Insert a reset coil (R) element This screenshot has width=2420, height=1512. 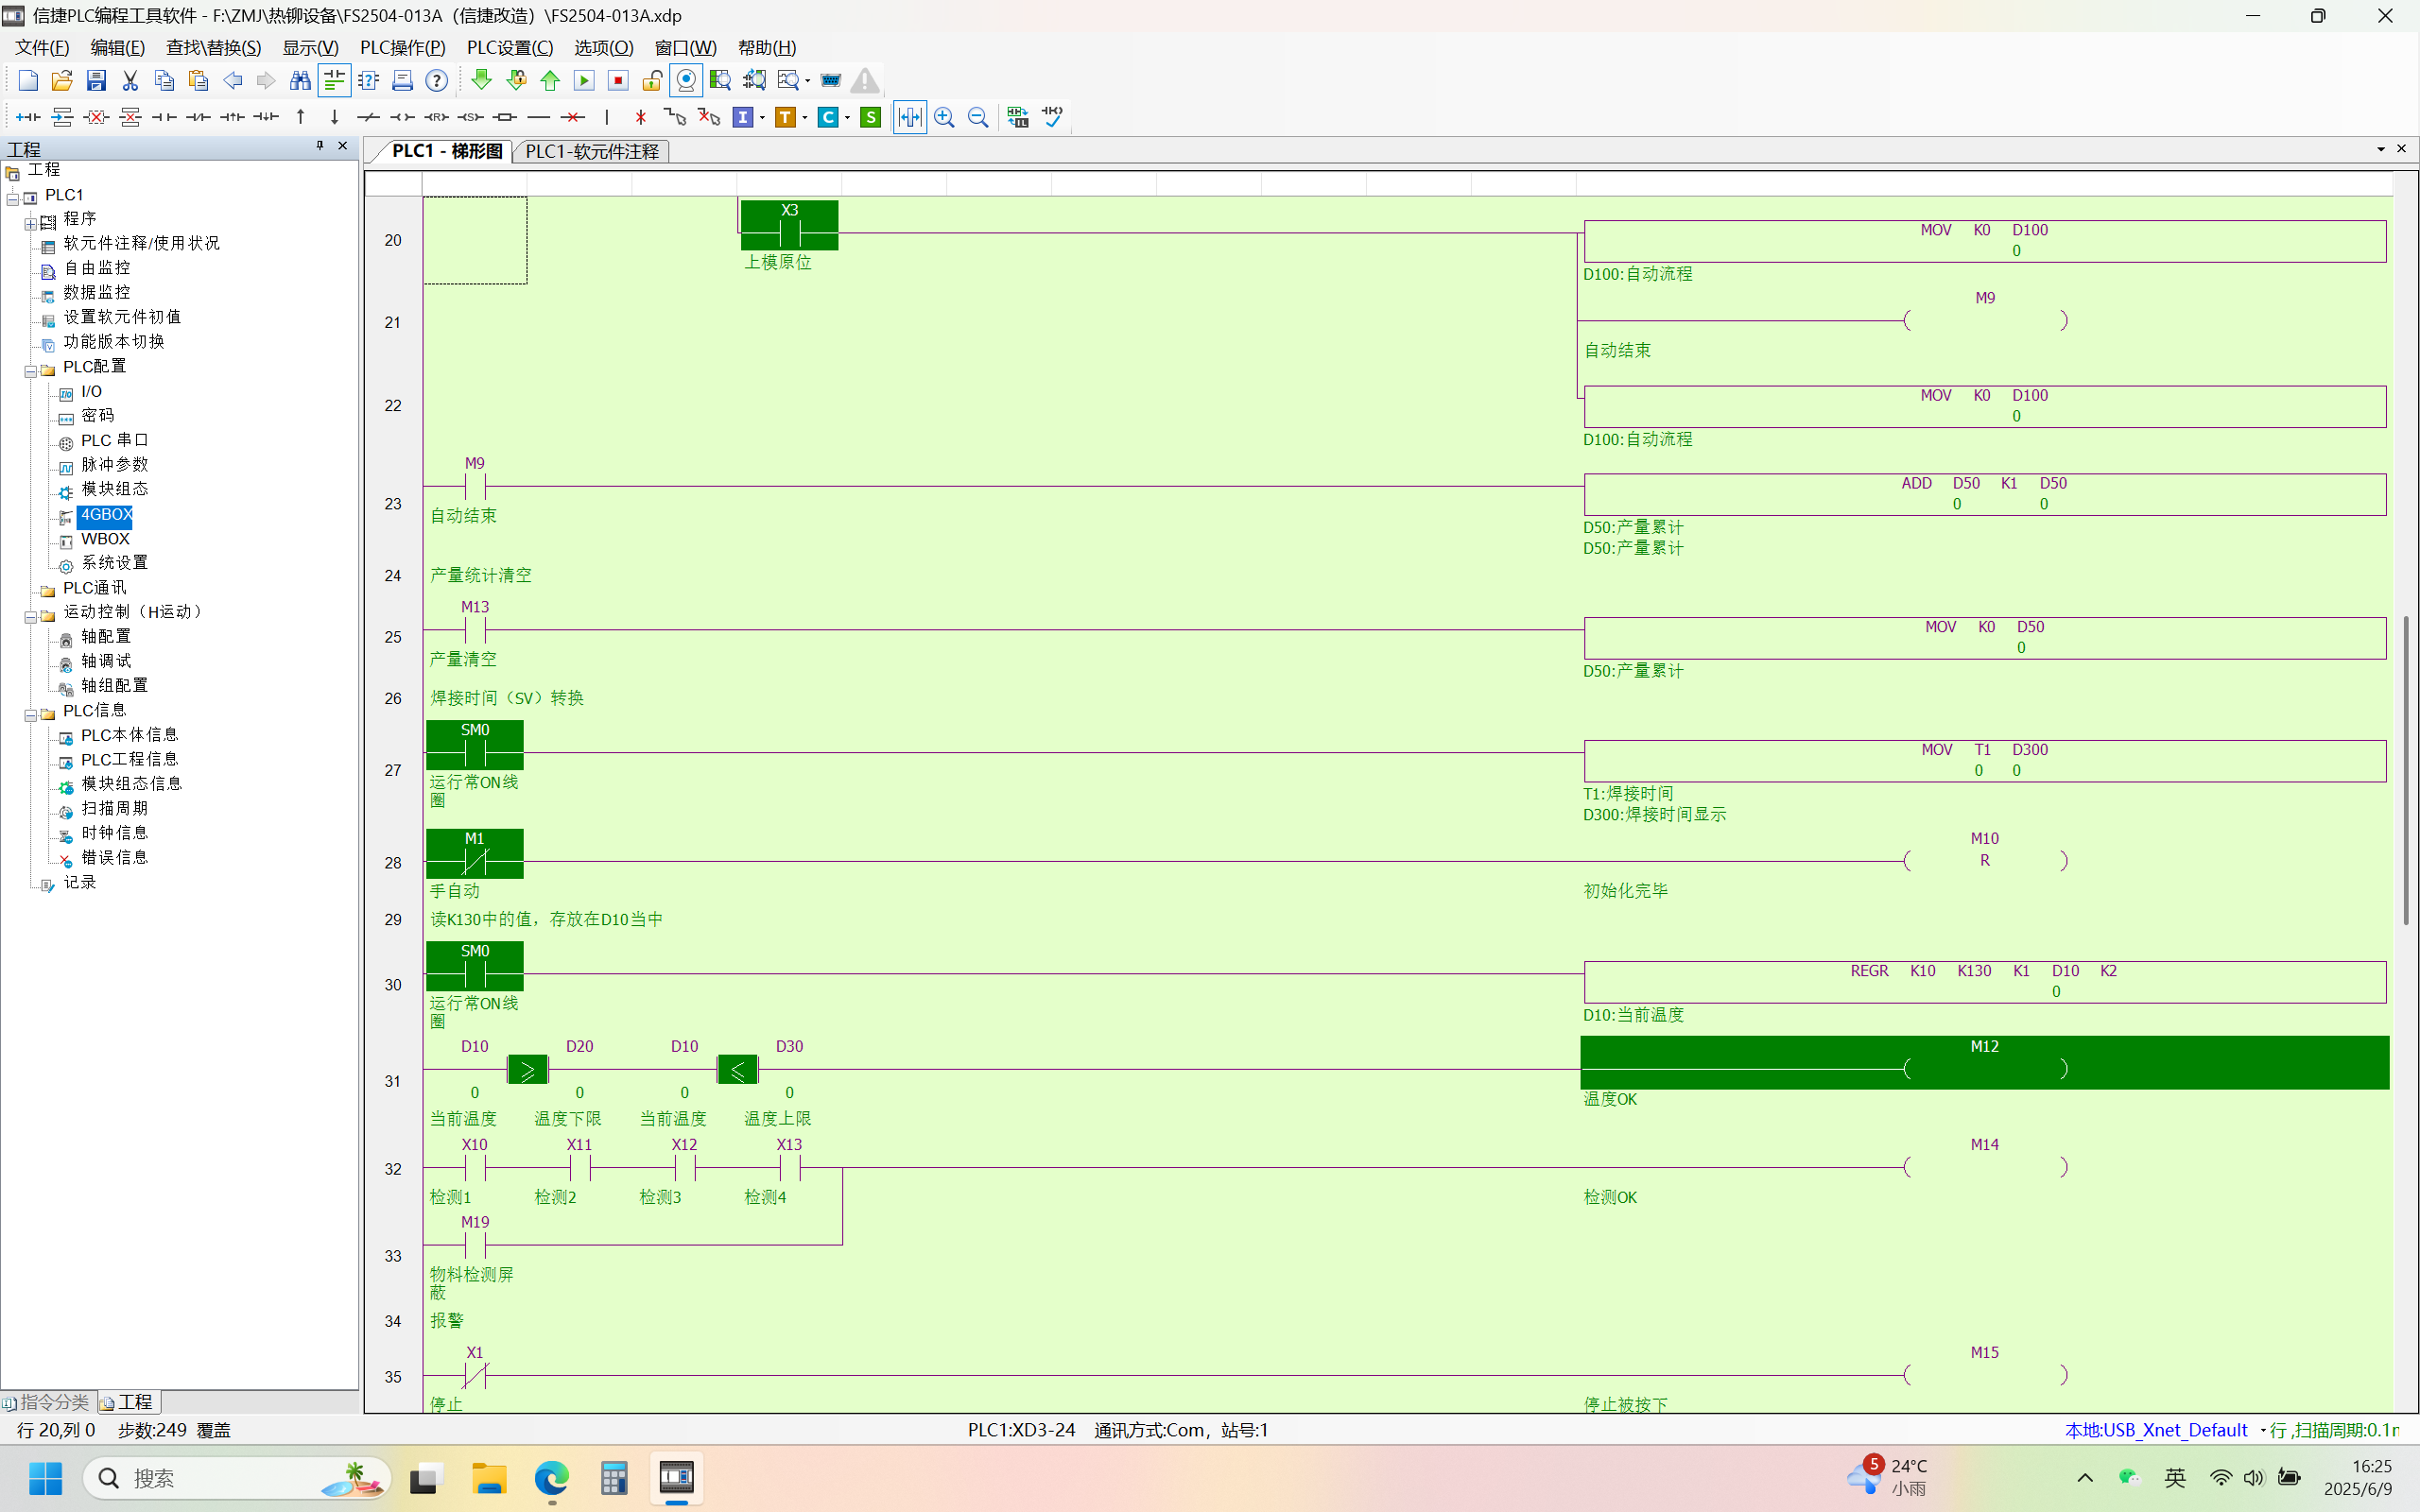pos(436,117)
